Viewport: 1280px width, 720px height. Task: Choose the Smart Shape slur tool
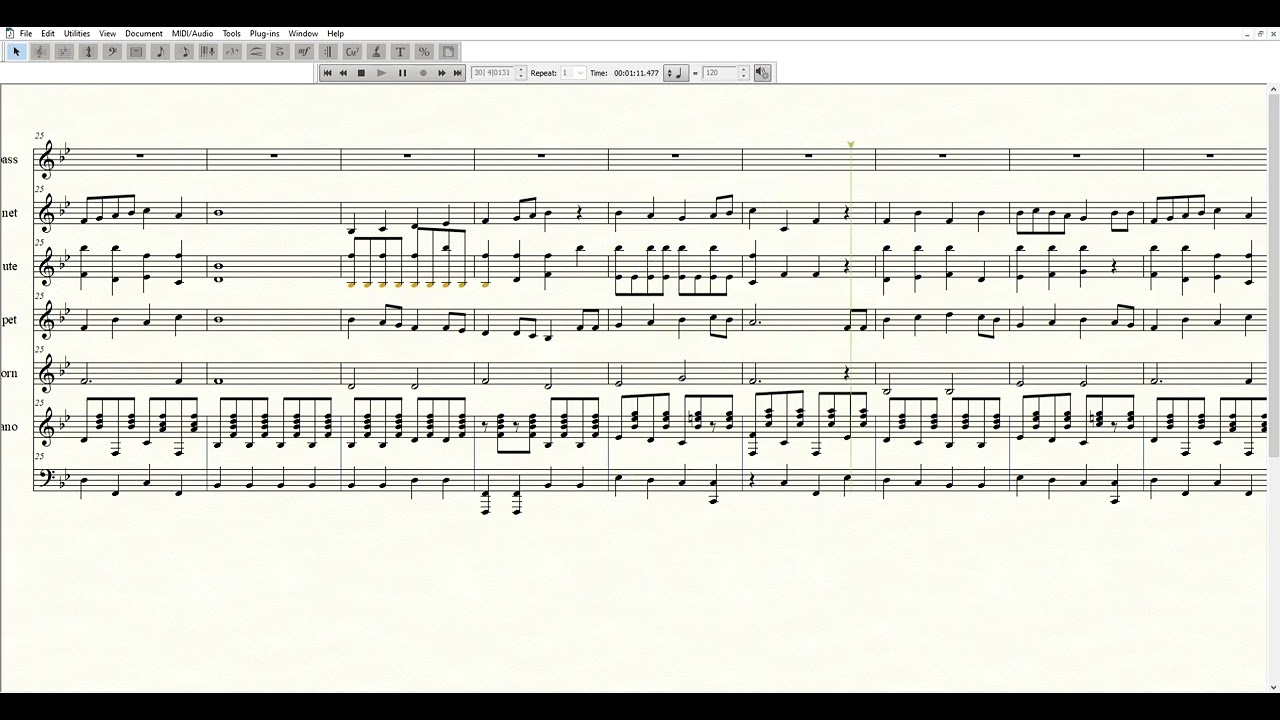(256, 52)
